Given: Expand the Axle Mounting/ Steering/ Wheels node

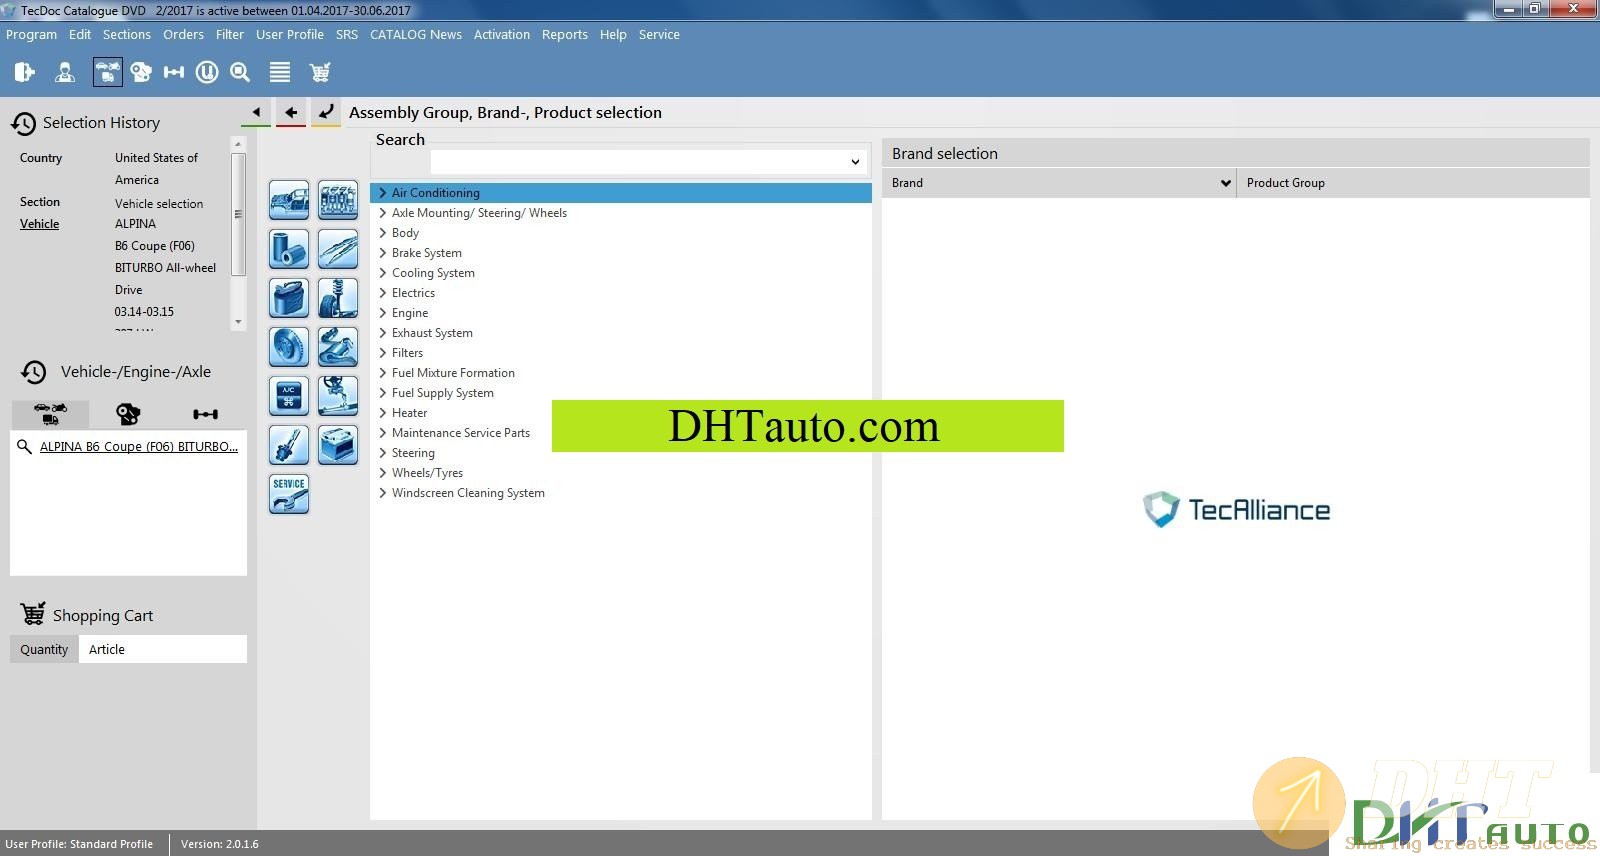Looking at the screenshot, I should click(382, 213).
